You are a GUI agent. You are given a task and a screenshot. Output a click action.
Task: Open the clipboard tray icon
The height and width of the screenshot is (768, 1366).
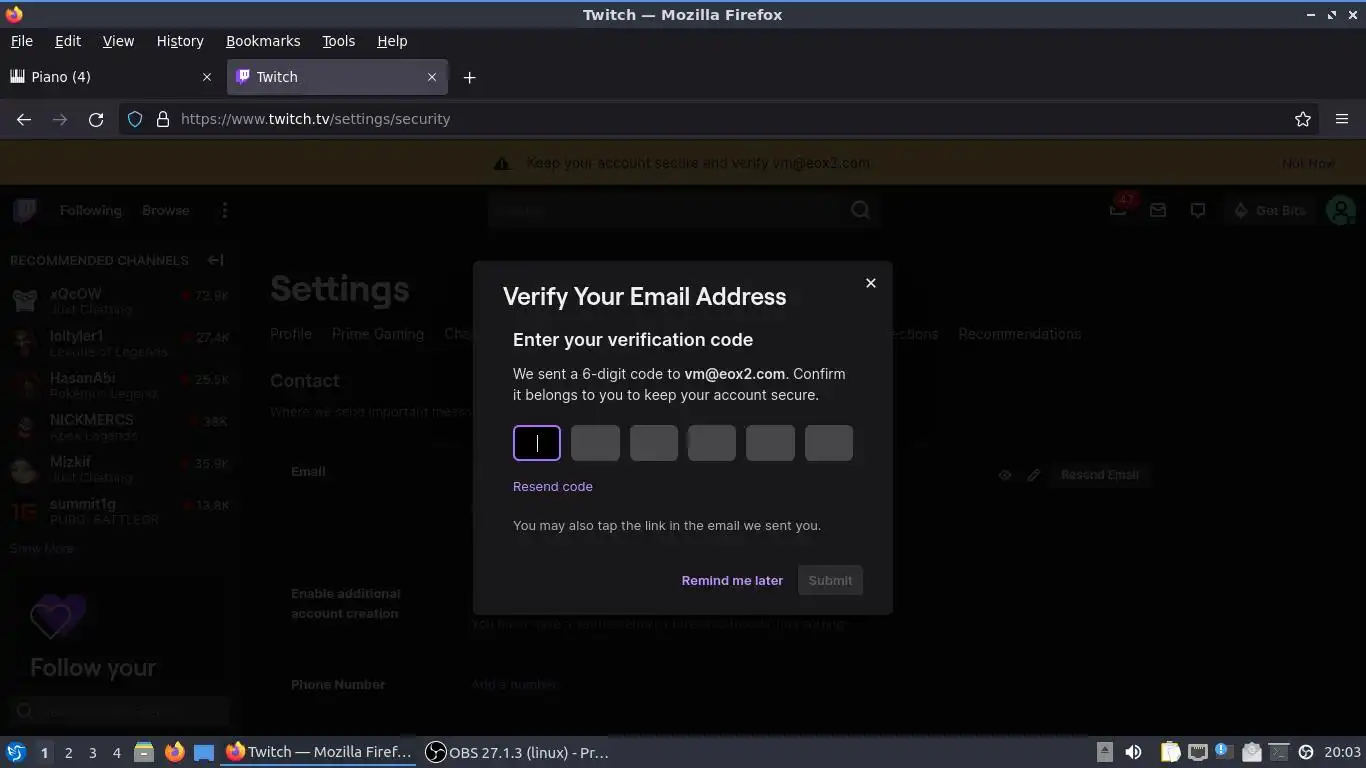pyautogui.click(x=1169, y=752)
